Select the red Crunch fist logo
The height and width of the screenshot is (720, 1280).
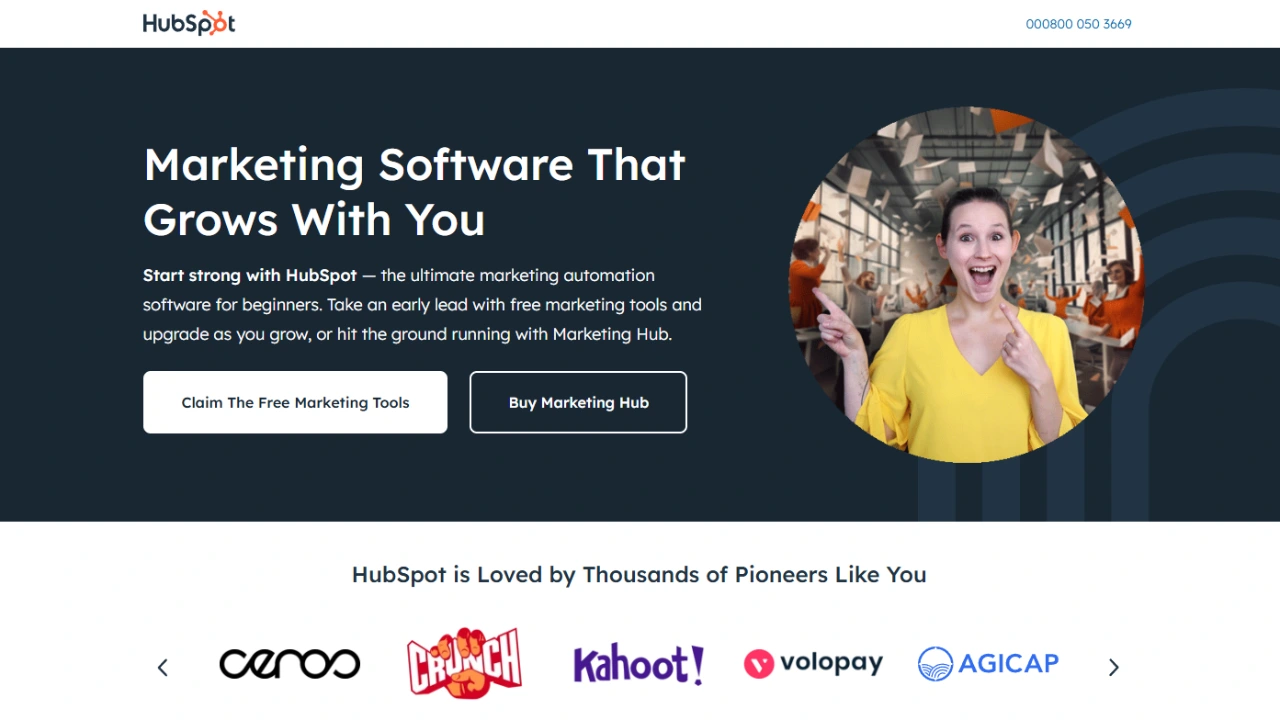464,662
